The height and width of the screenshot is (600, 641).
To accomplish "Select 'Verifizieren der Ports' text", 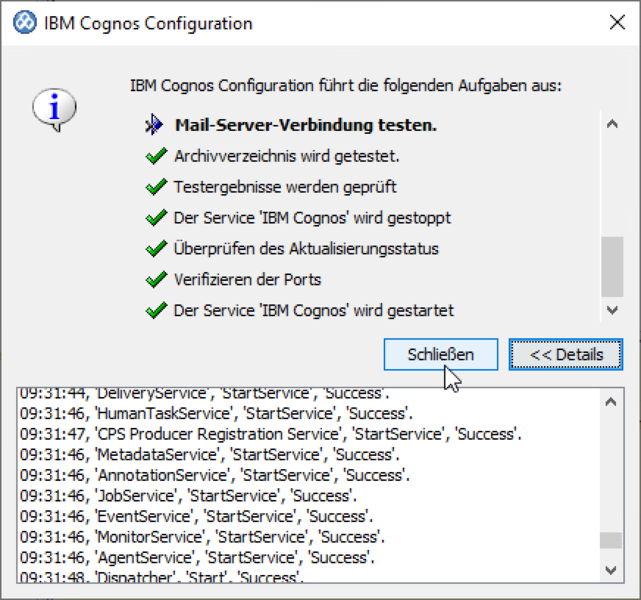I will tap(247, 280).
